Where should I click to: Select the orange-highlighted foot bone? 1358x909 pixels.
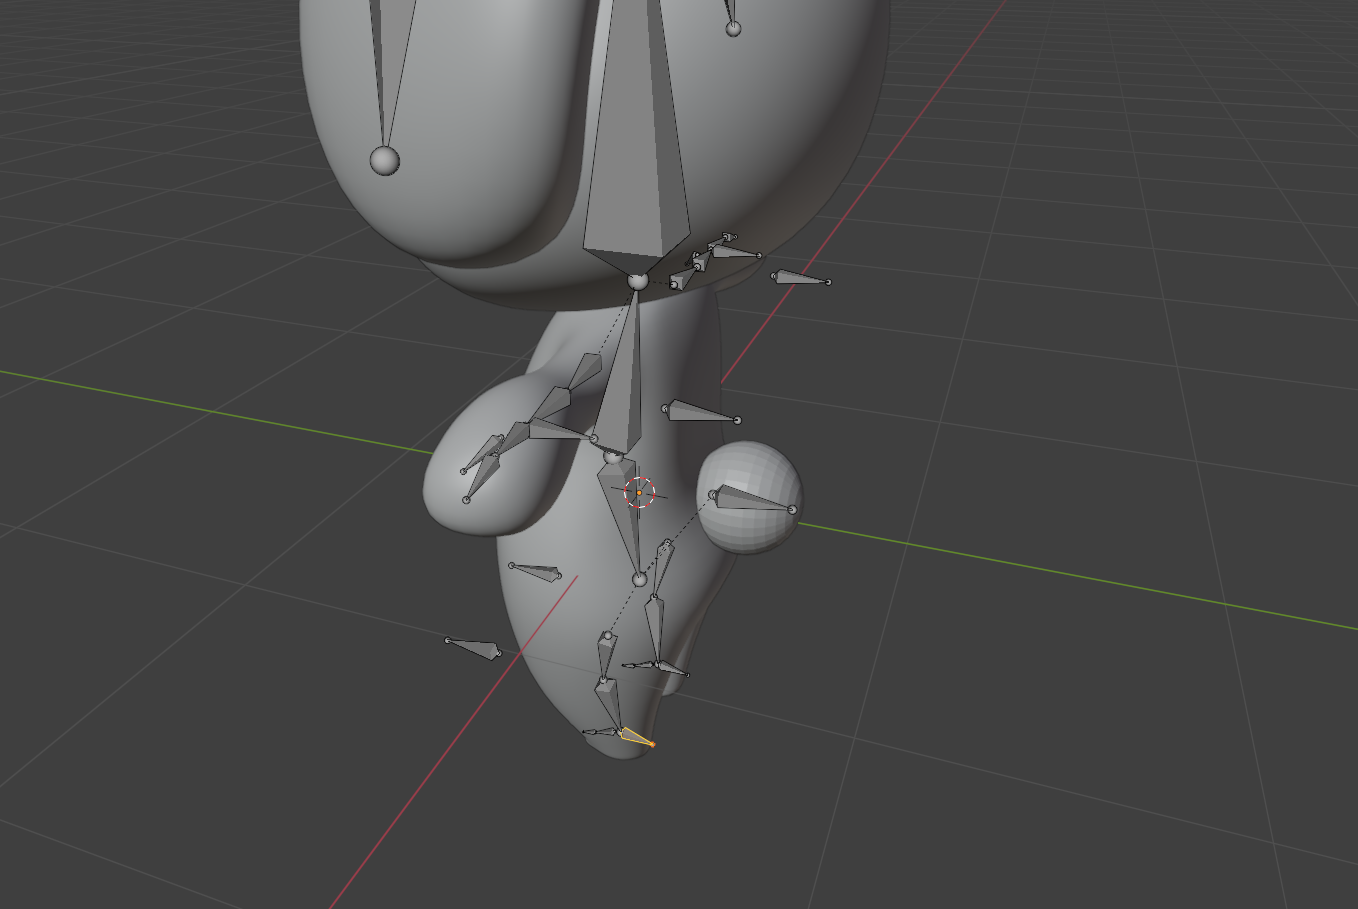tap(636, 738)
